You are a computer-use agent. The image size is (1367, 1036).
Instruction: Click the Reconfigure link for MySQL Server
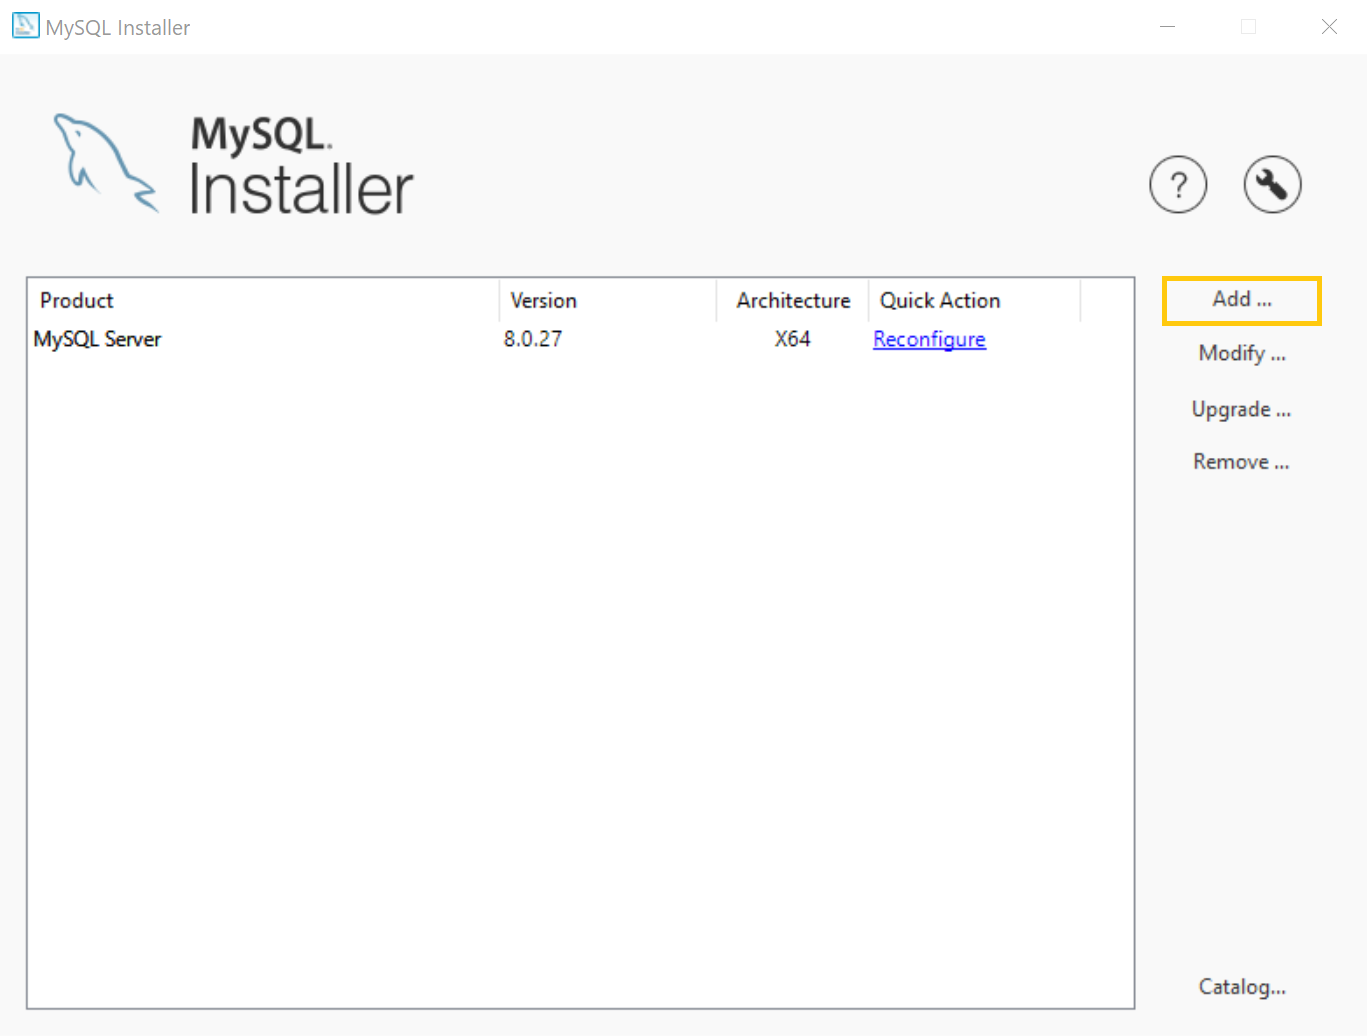click(929, 339)
